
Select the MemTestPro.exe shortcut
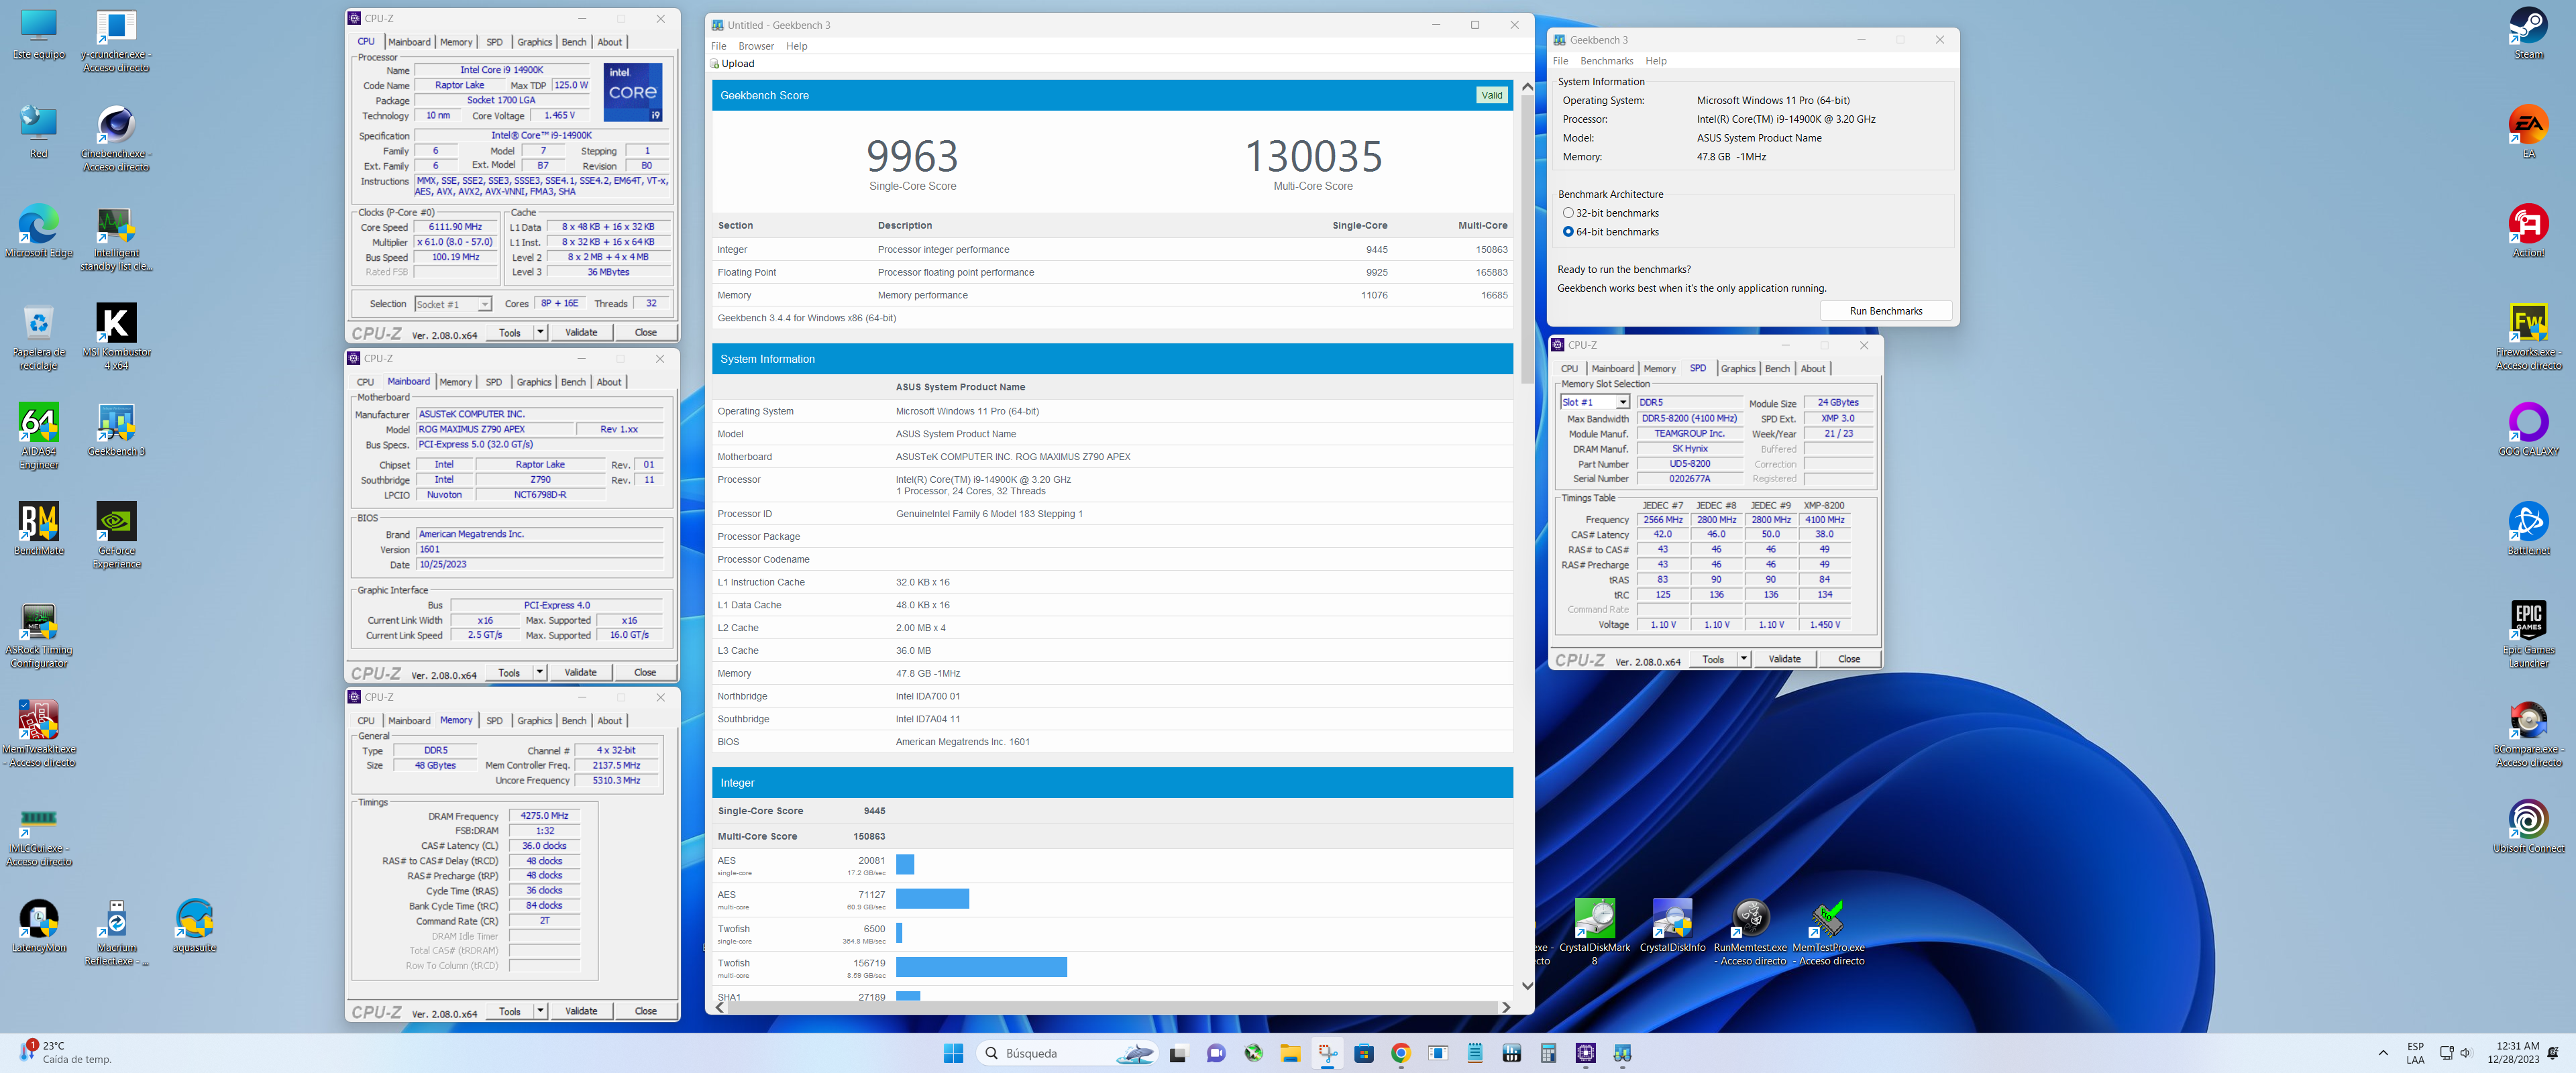coord(1828,932)
